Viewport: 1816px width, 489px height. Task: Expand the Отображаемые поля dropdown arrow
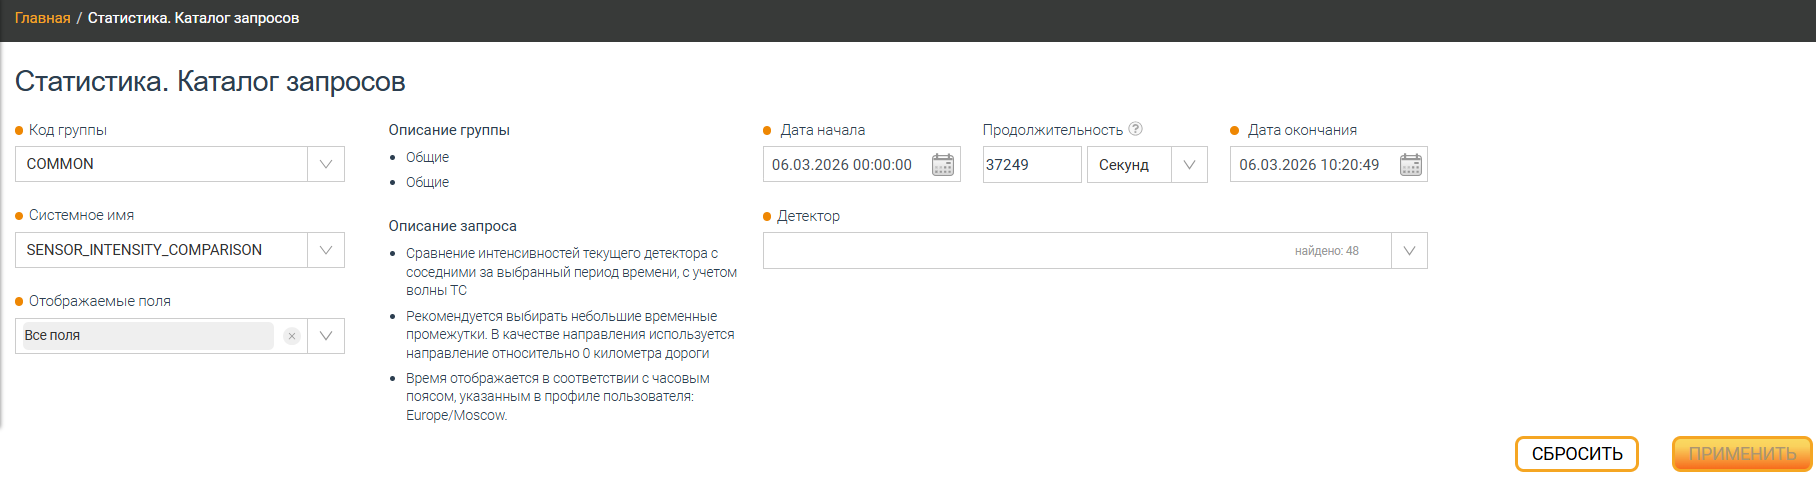tap(326, 336)
